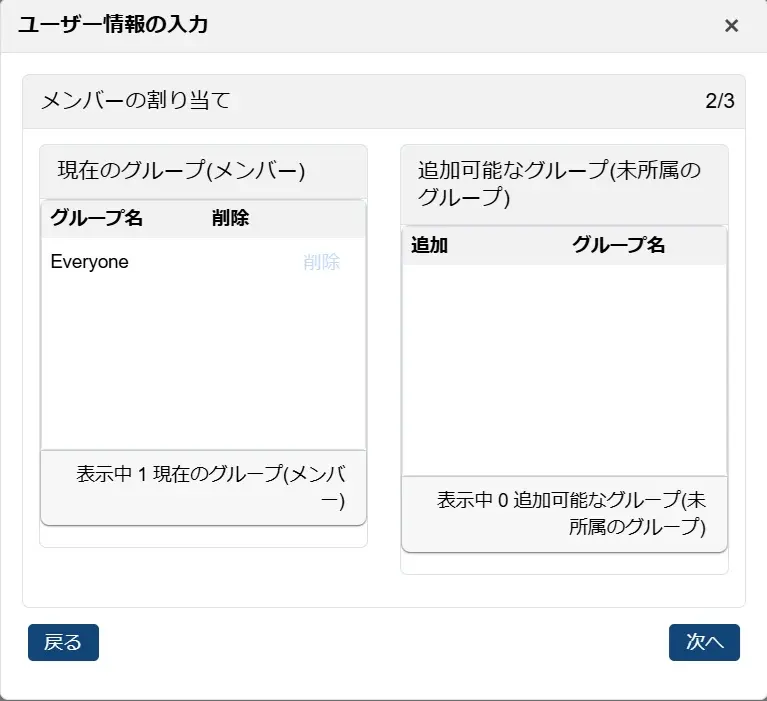Close the ユーザー情報の入力 dialog
Image resolution: width=767 pixels, height=701 pixels.
pyautogui.click(x=731, y=26)
